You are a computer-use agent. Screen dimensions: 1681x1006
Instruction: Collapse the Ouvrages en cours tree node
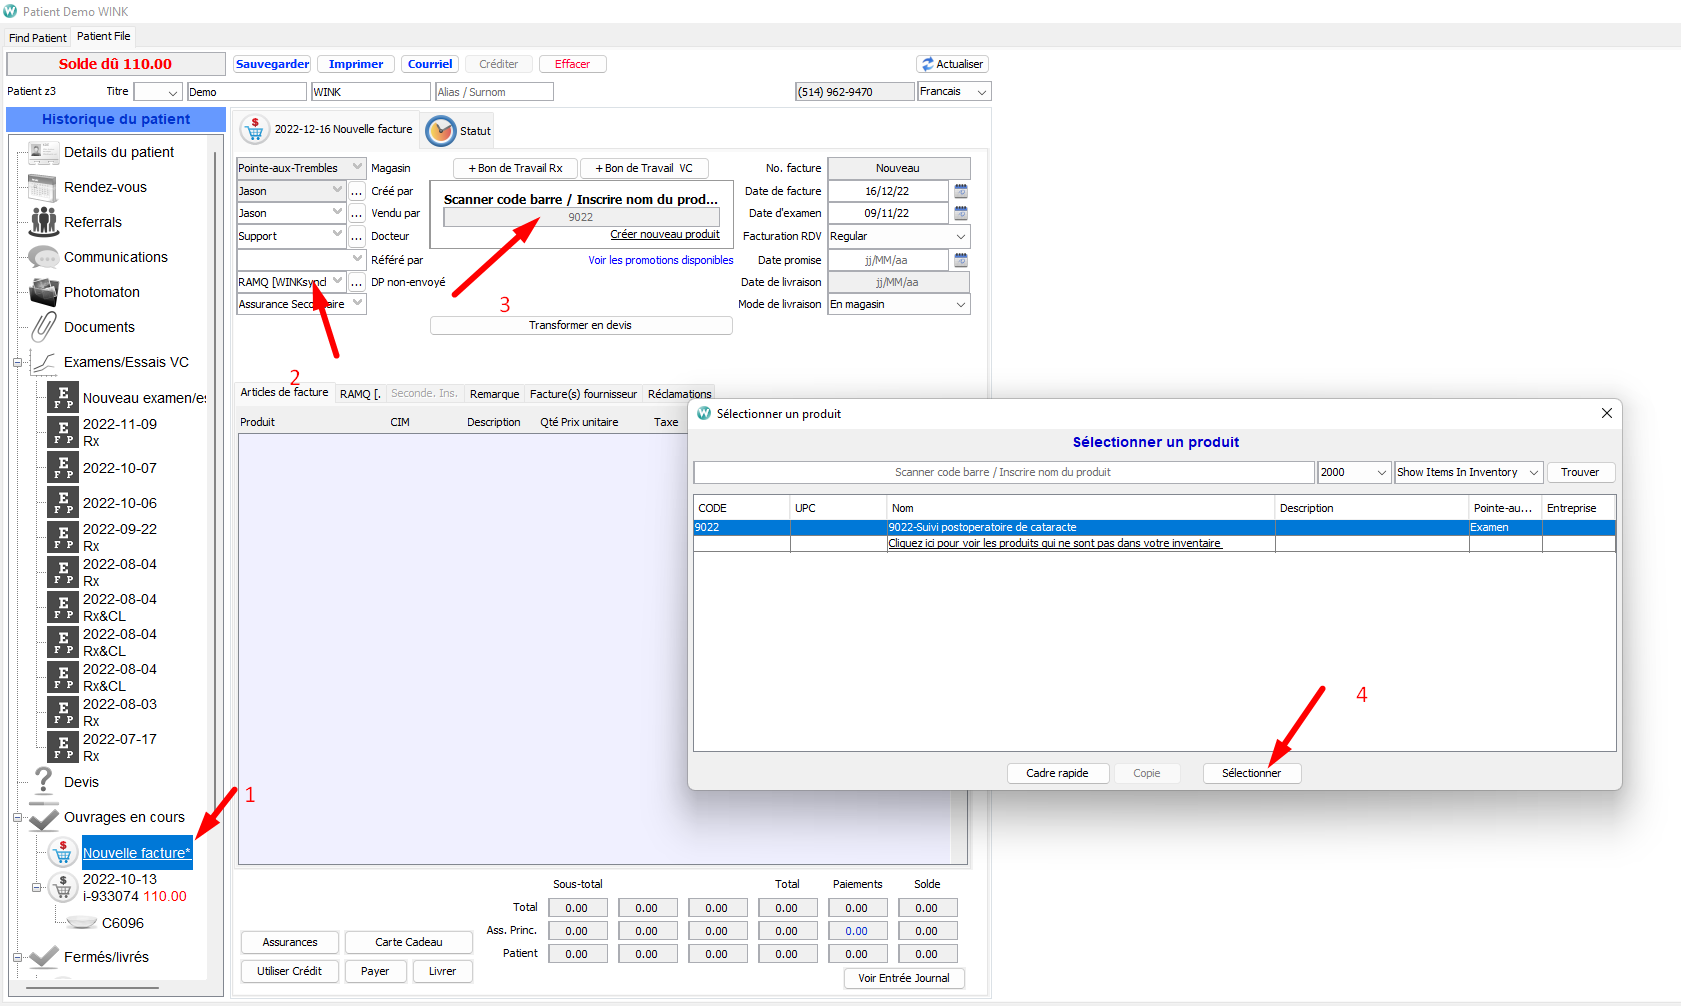17,817
